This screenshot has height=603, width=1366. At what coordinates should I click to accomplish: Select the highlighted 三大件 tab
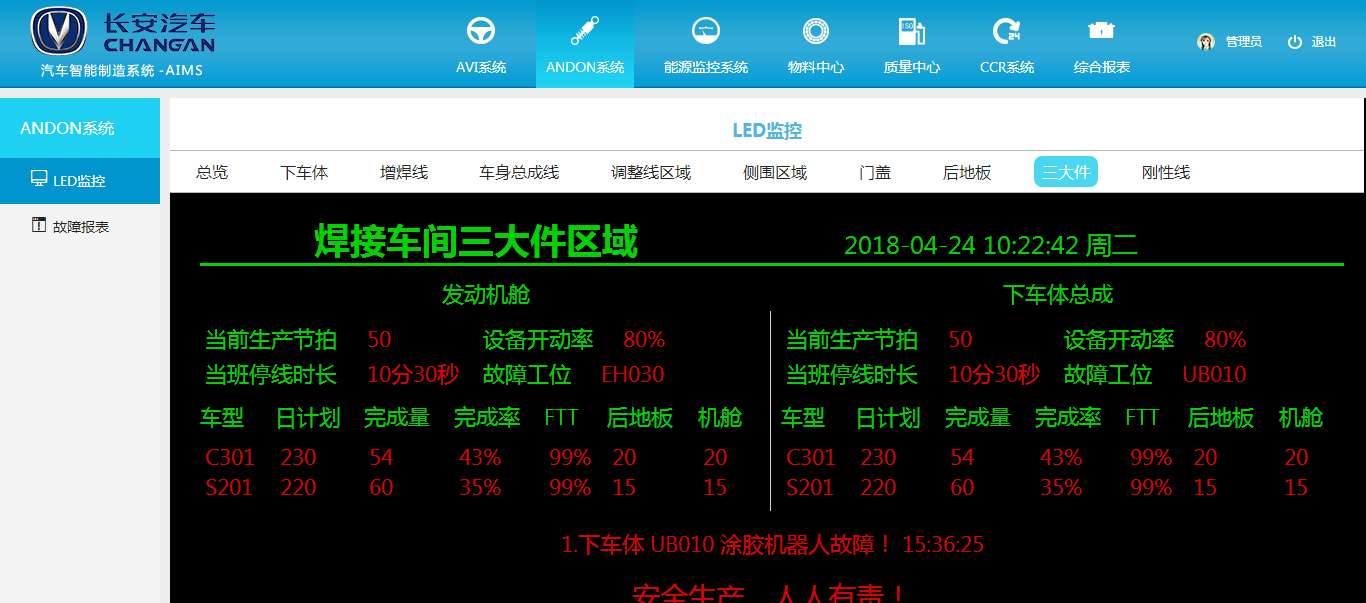[1066, 172]
